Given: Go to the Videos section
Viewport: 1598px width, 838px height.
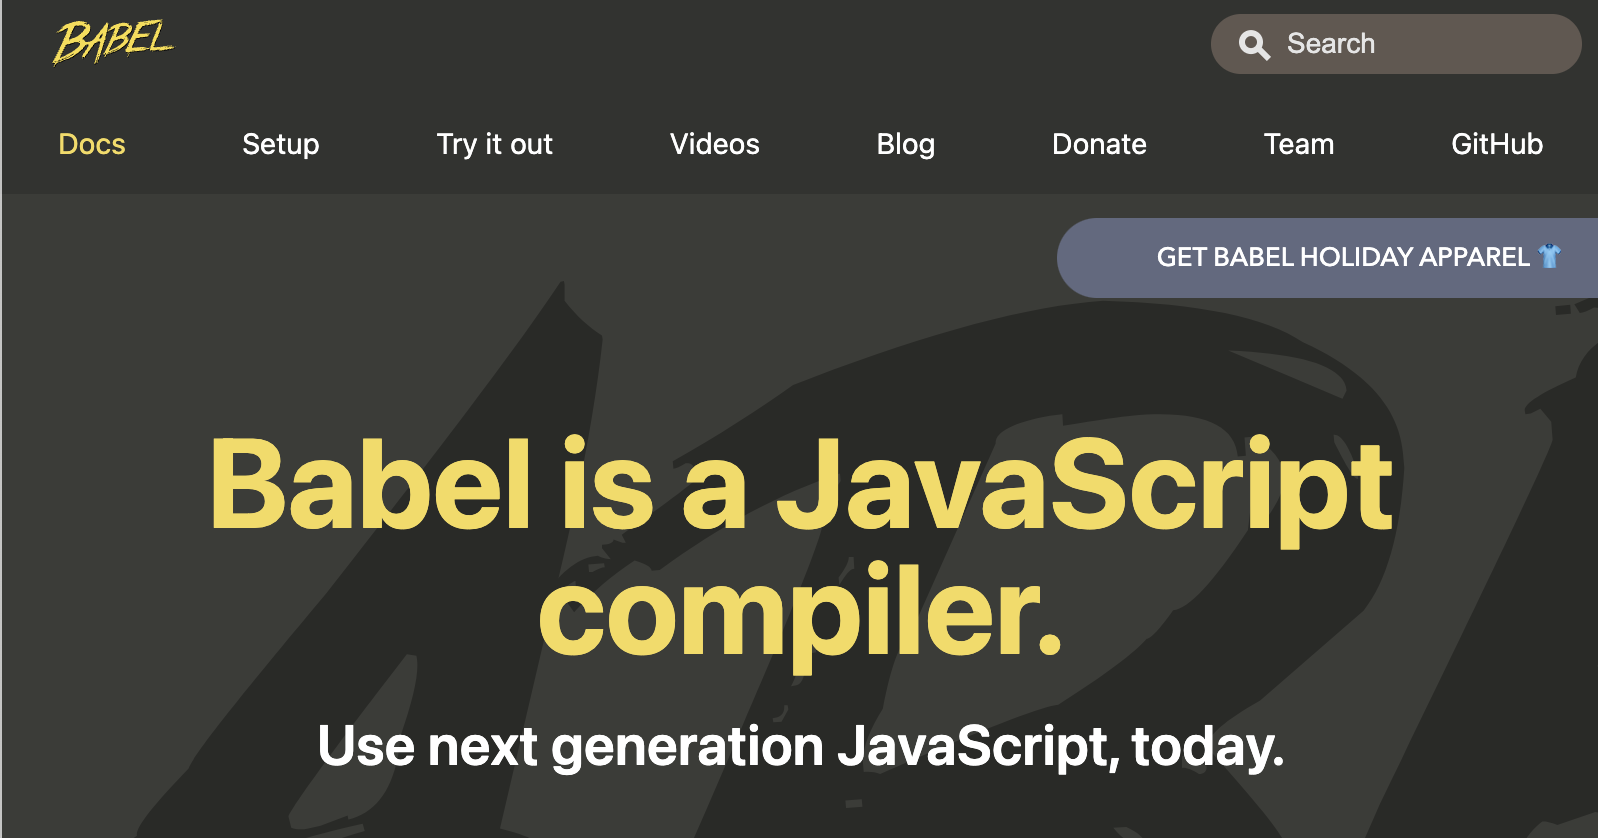Looking at the screenshot, I should tap(714, 145).
